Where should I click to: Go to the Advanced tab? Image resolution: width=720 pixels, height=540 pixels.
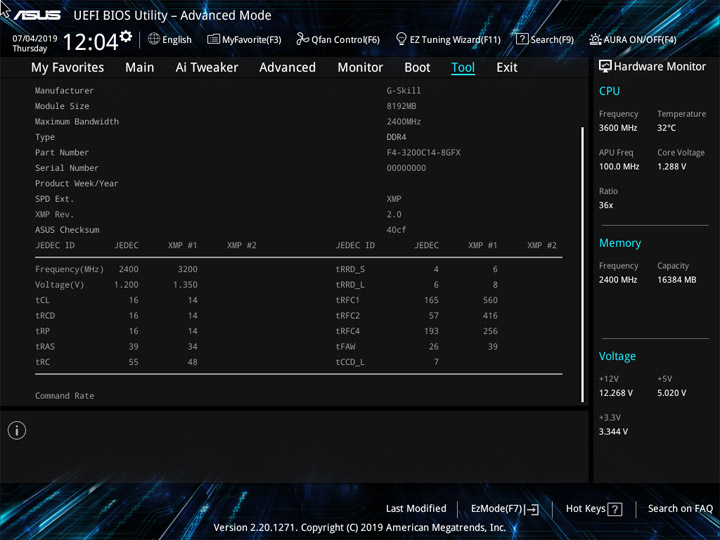(287, 68)
